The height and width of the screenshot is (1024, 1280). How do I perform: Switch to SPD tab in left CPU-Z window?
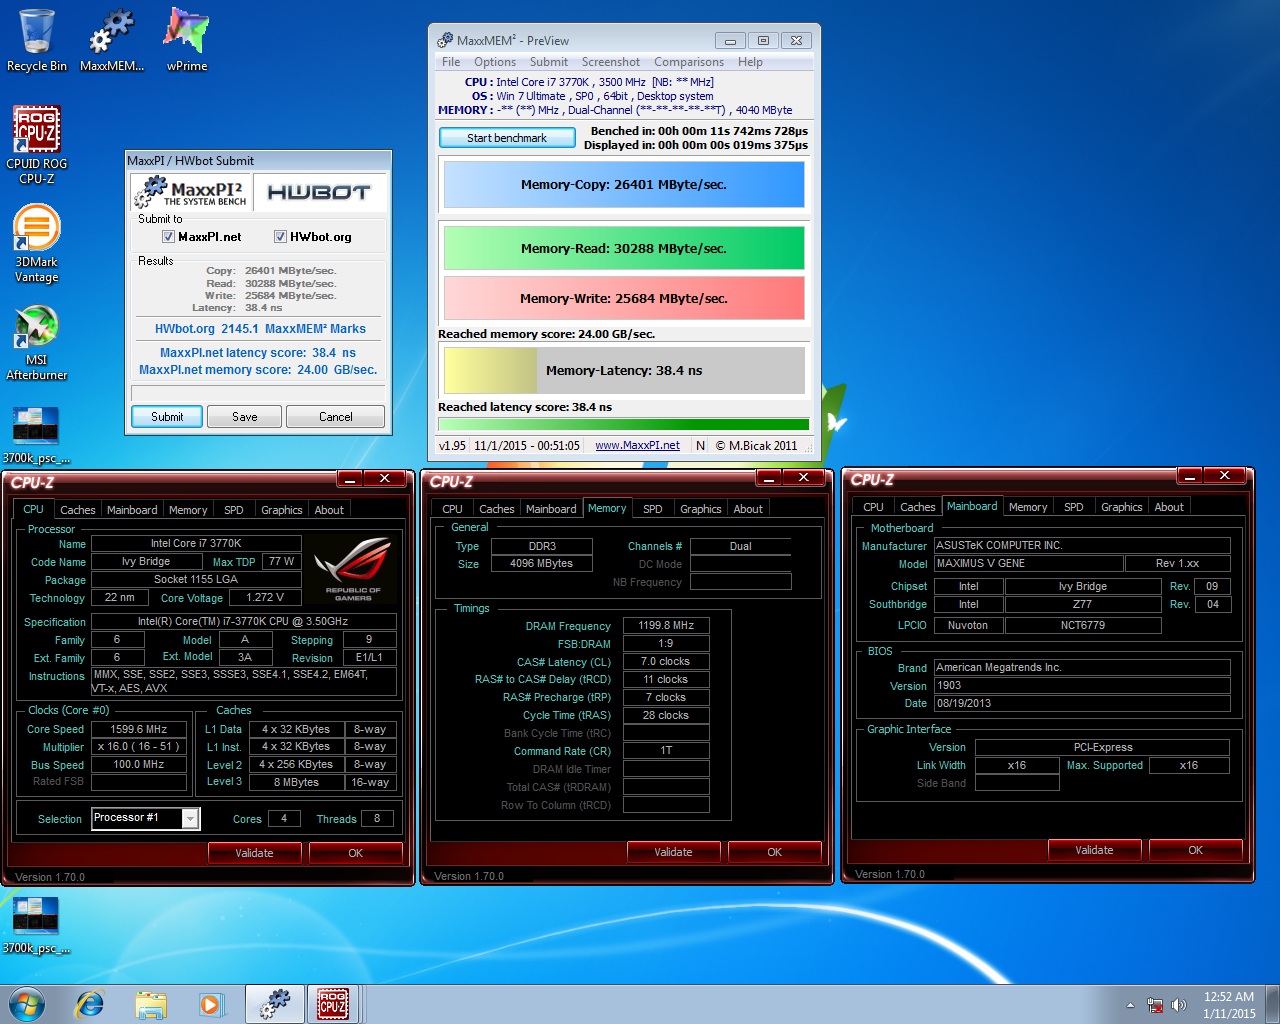point(234,510)
